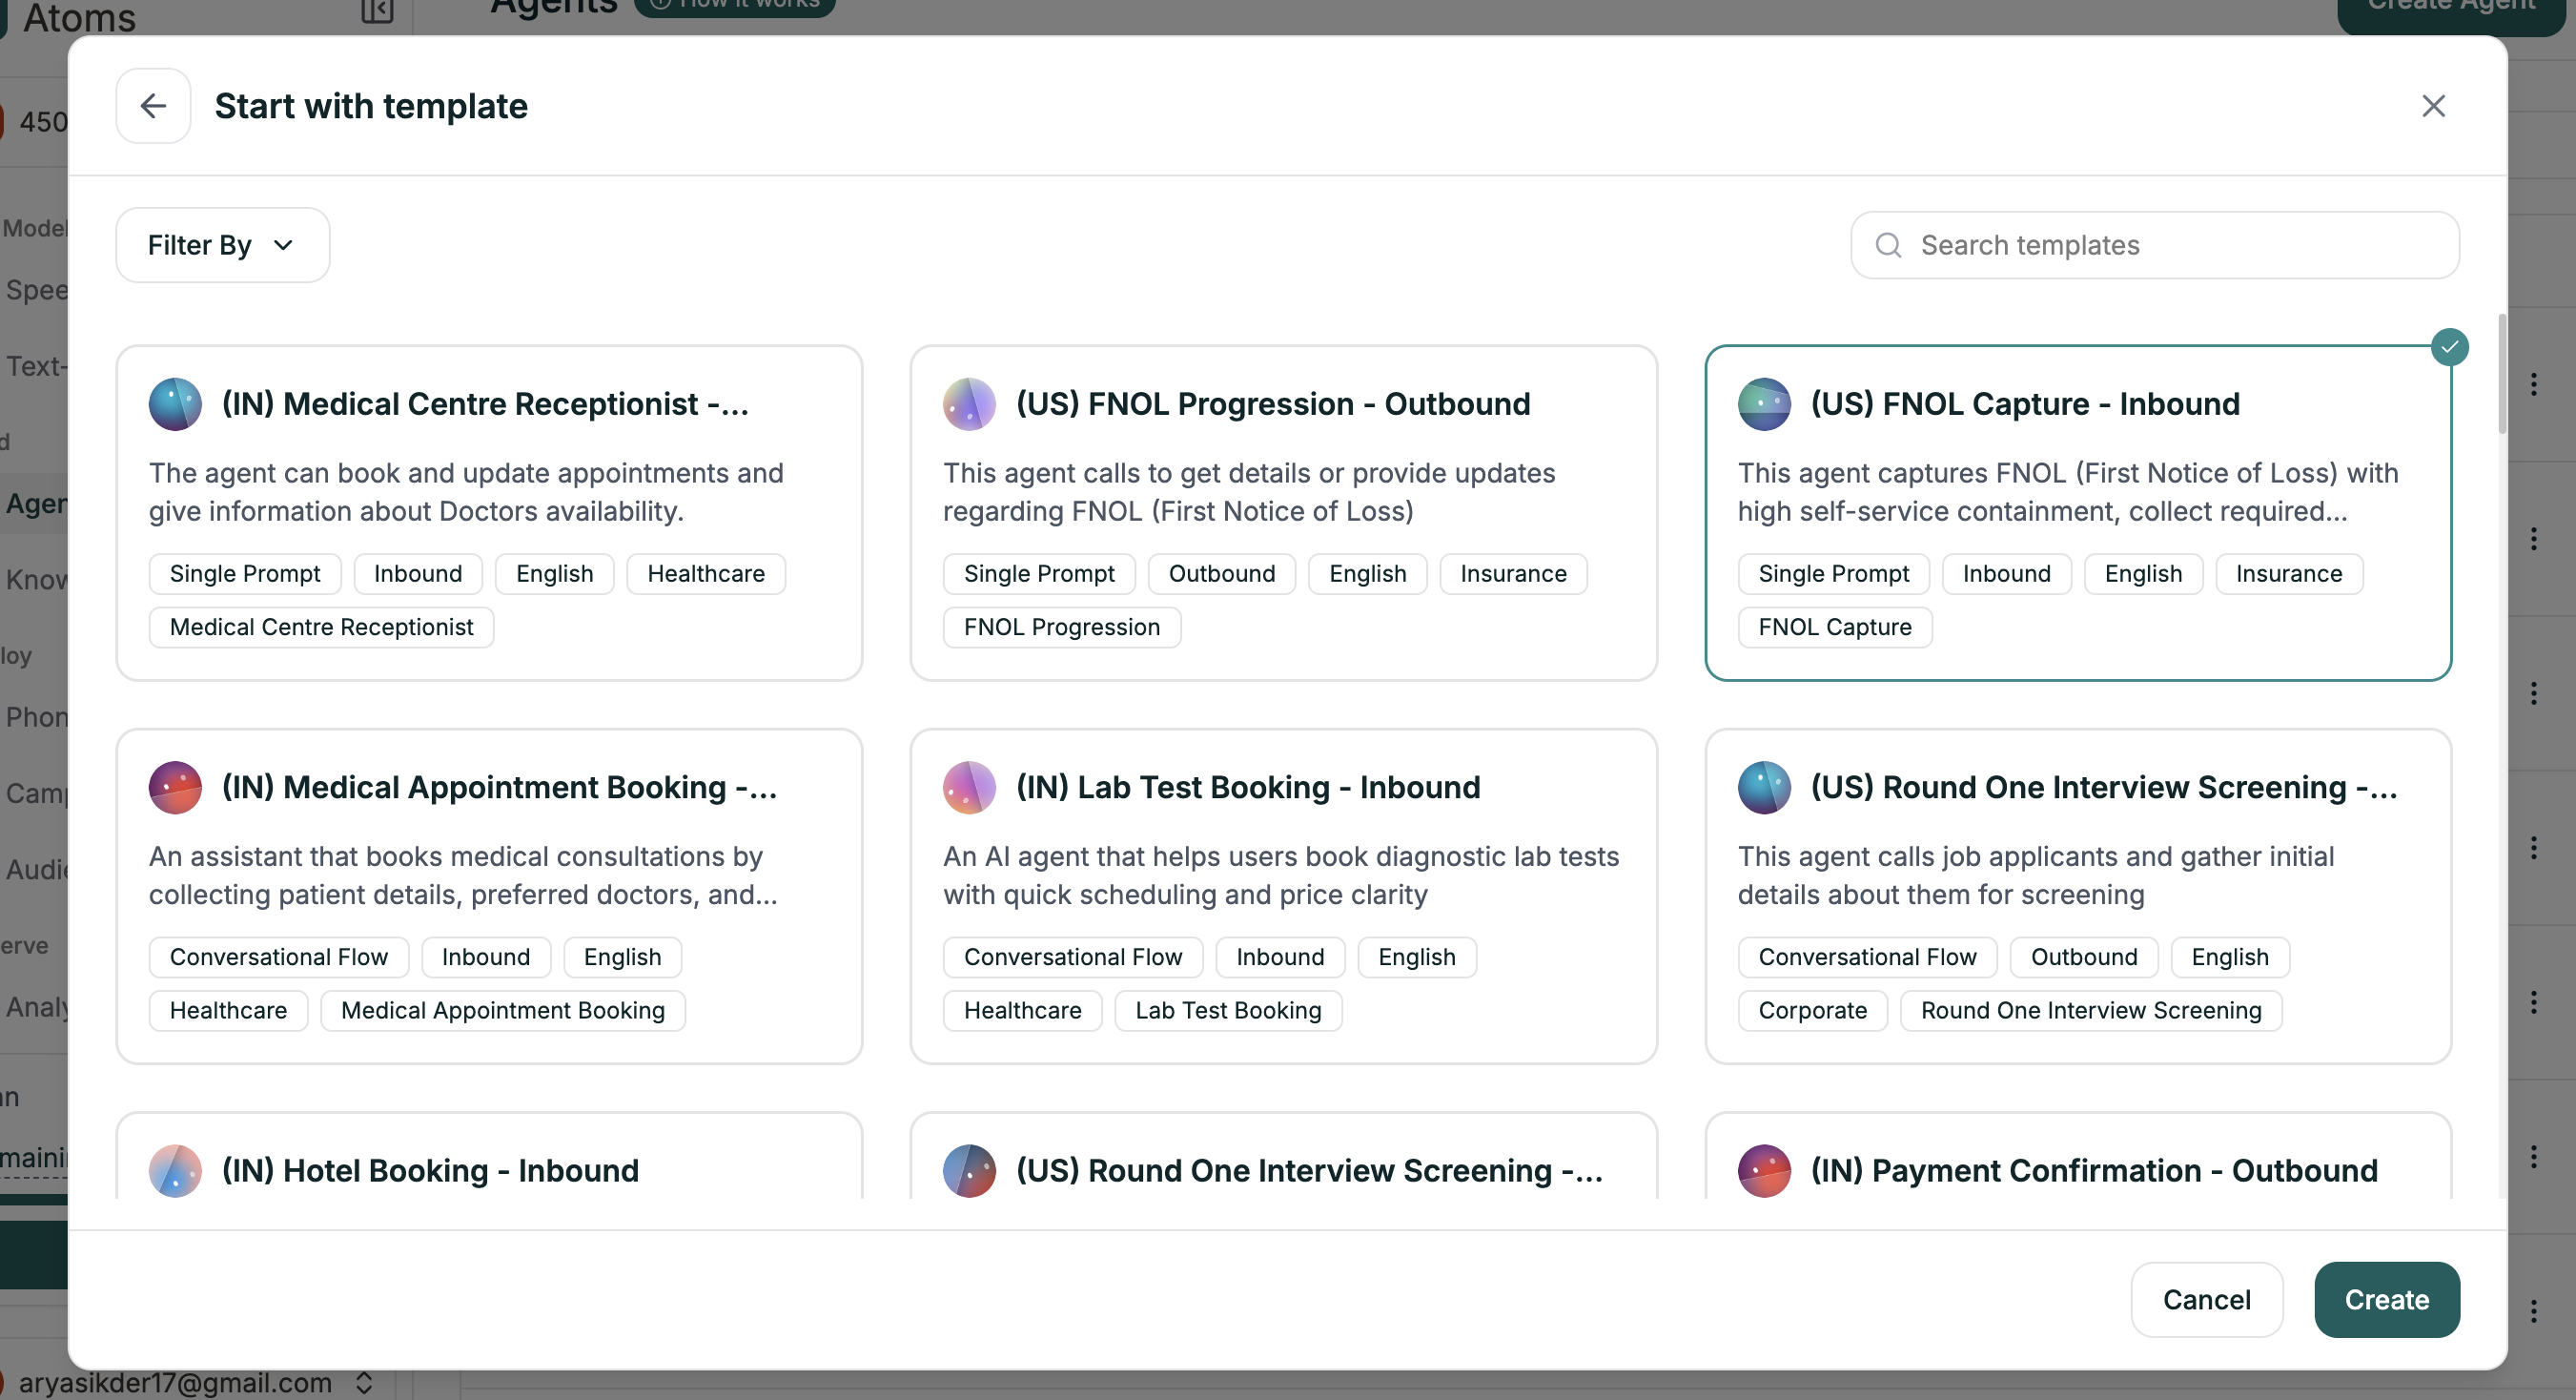
Task: Open the three-dot menu on the top agent row
Action: [2533, 385]
